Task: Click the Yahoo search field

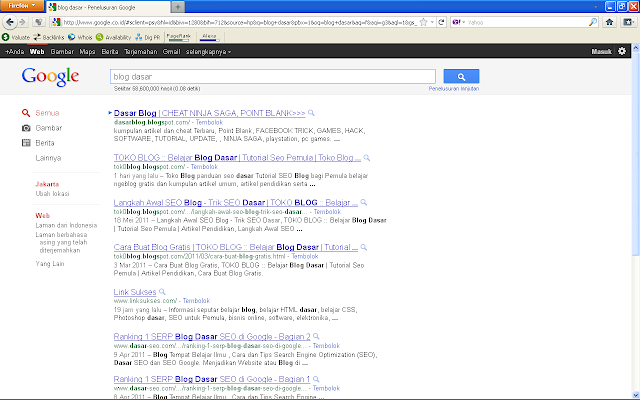Action: click(527, 22)
